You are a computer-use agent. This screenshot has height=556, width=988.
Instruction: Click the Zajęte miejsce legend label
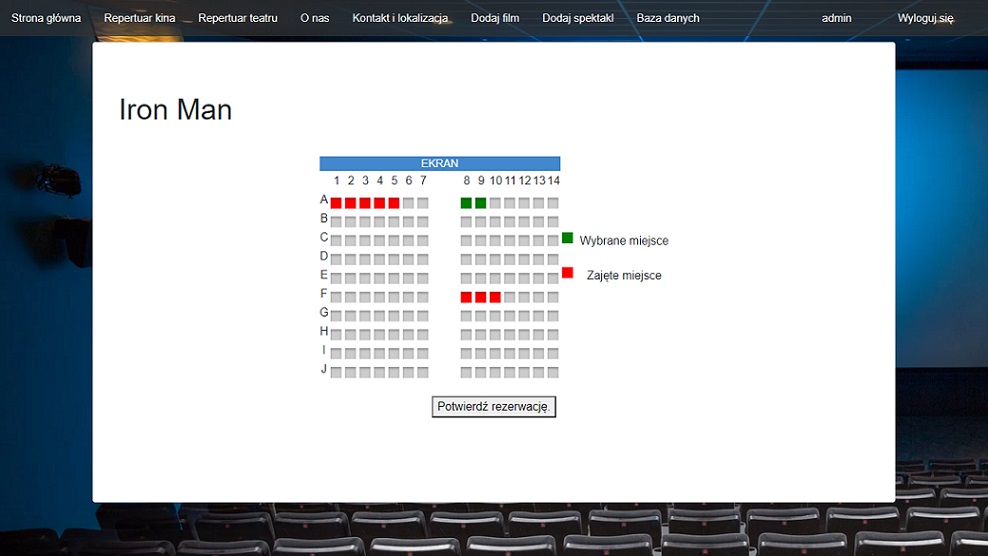click(x=624, y=275)
